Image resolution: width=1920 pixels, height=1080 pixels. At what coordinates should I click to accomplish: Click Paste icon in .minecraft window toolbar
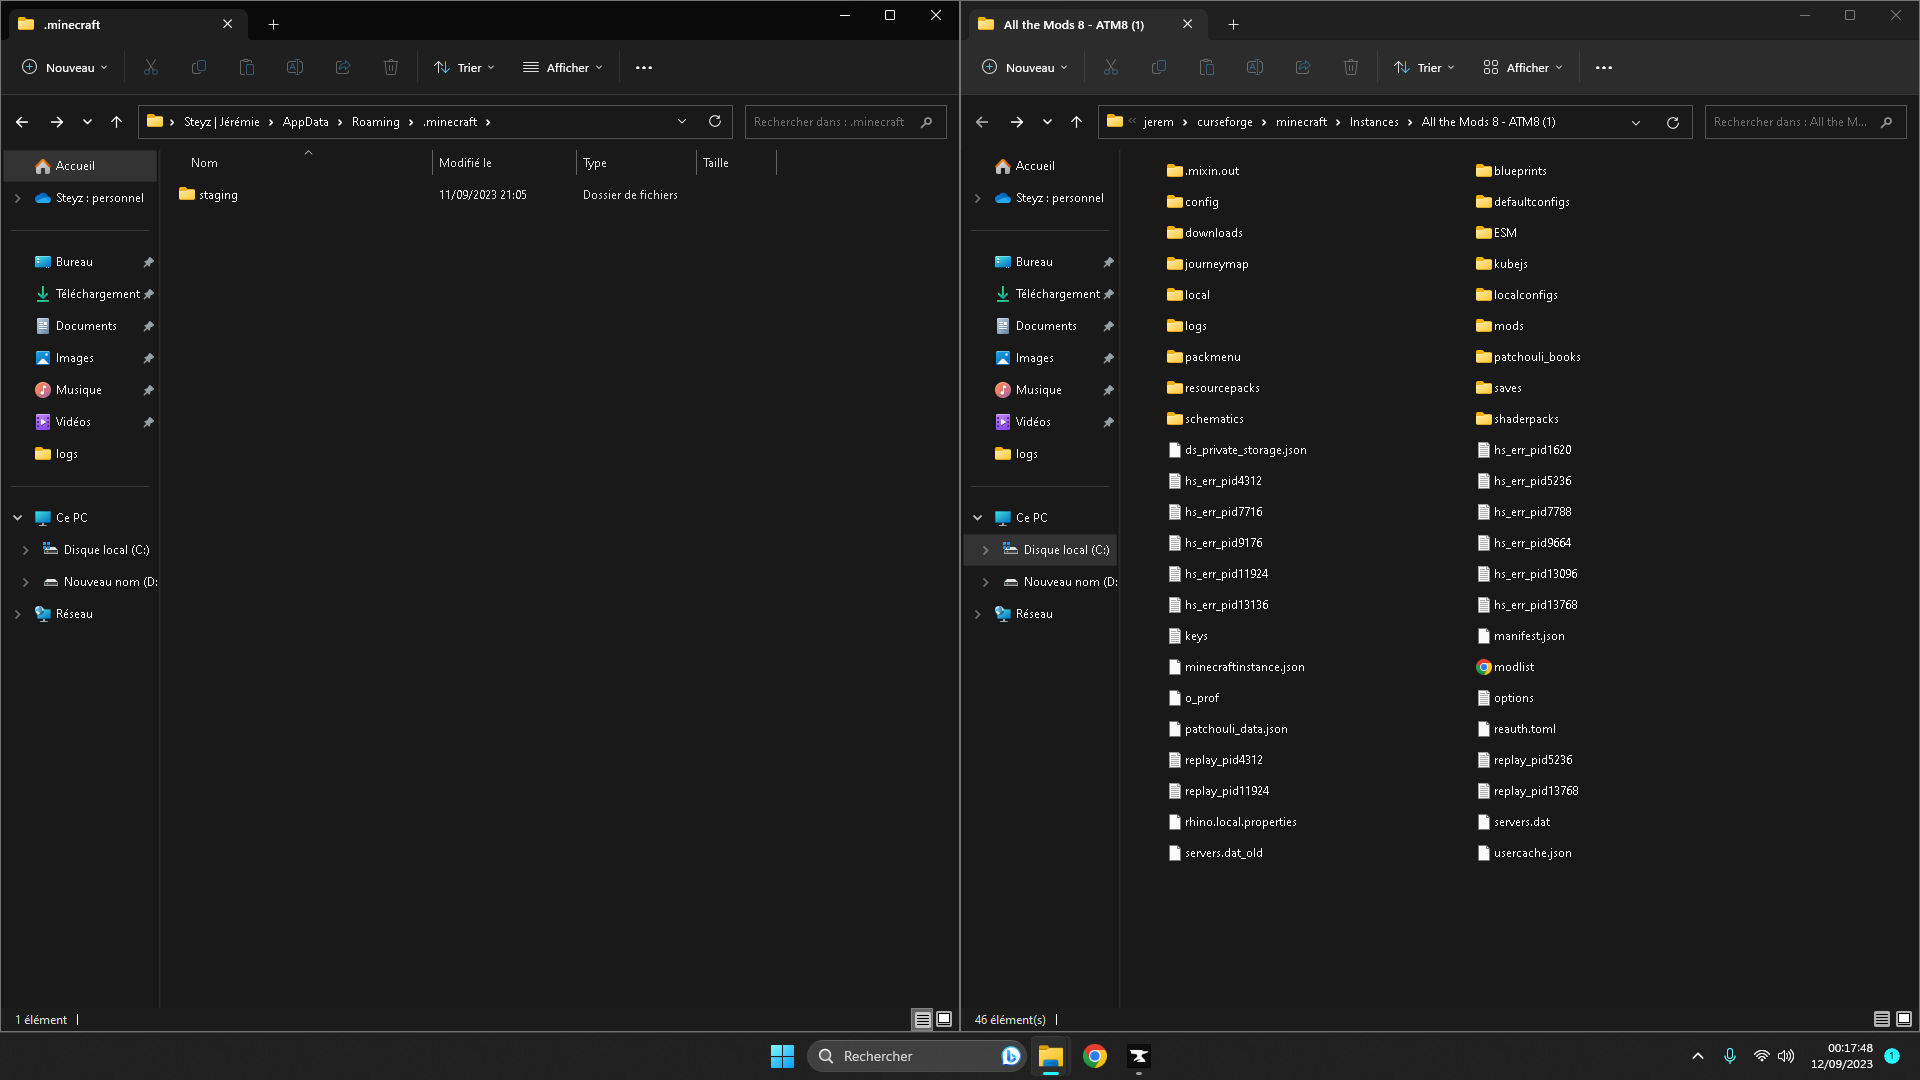click(x=247, y=67)
